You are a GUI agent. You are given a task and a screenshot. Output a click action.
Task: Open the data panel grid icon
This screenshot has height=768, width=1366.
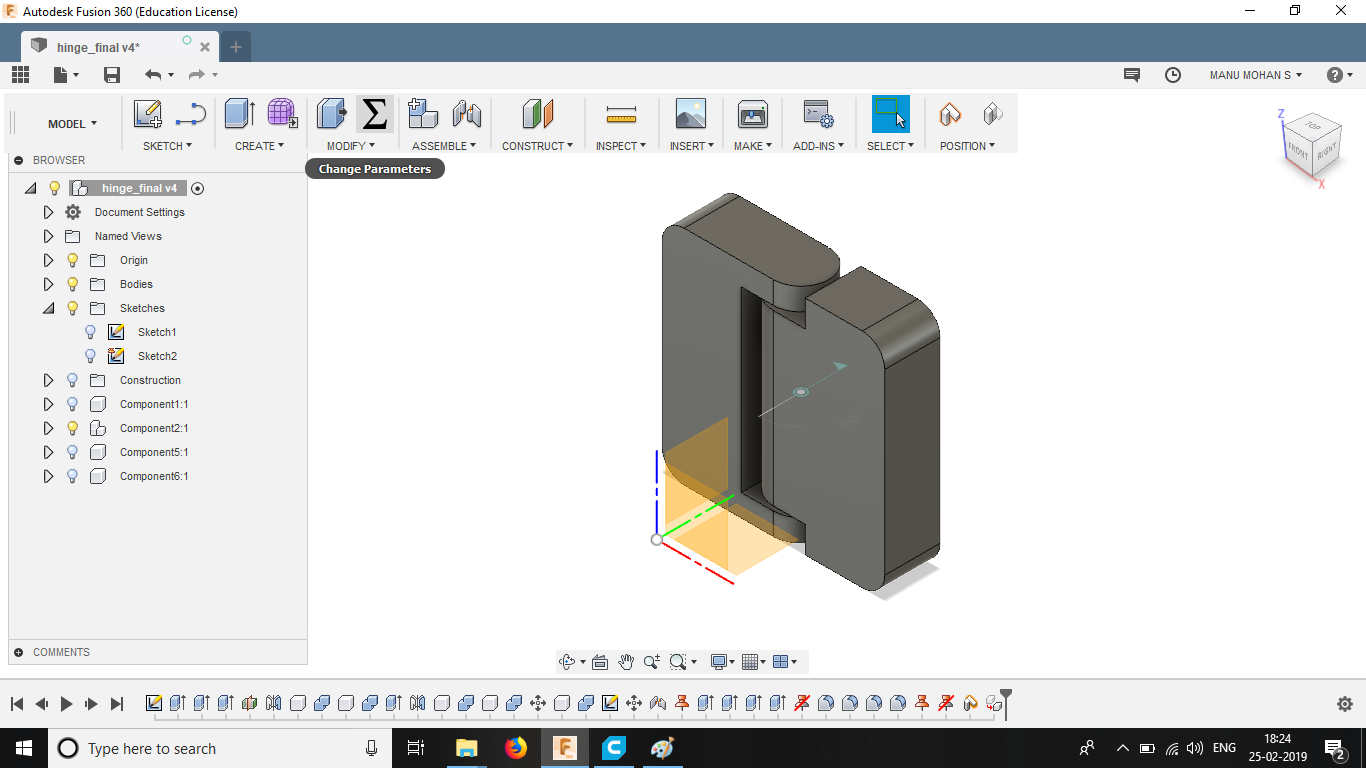20,75
